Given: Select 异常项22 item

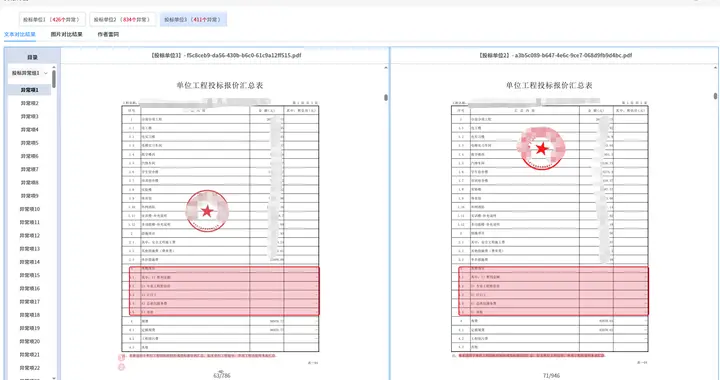Looking at the screenshot, I should click(29, 368).
